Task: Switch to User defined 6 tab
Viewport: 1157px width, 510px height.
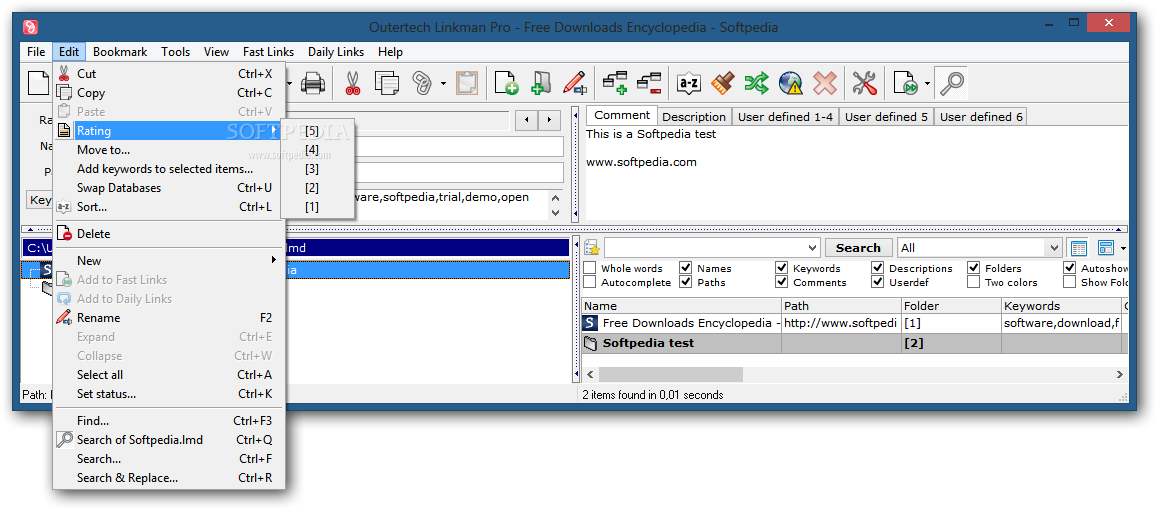Action: (x=981, y=117)
